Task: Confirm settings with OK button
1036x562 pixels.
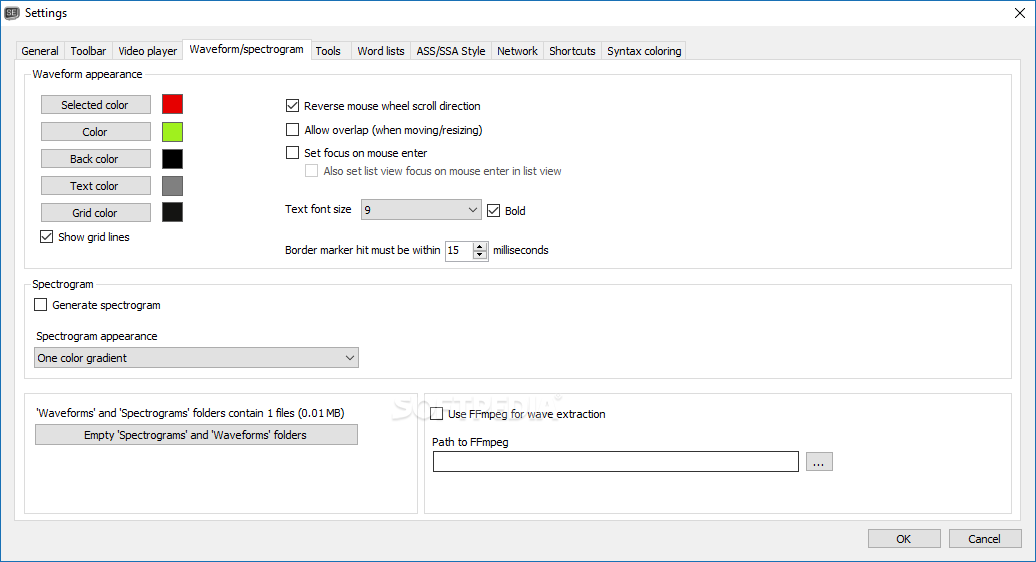Action: pyautogui.click(x=904, y=539)
